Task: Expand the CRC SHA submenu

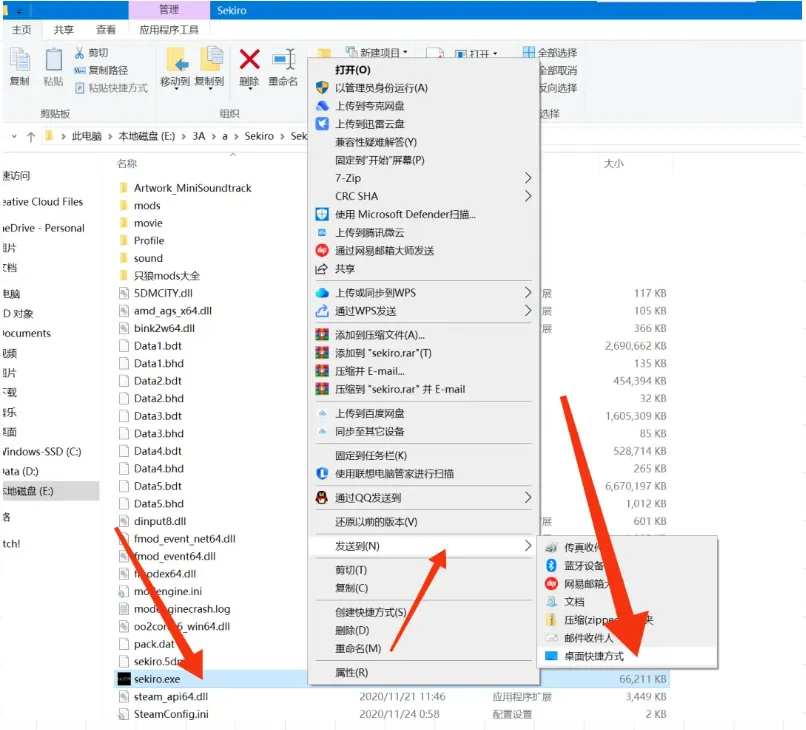Action: pyautogui.click(x=424, y=196)
